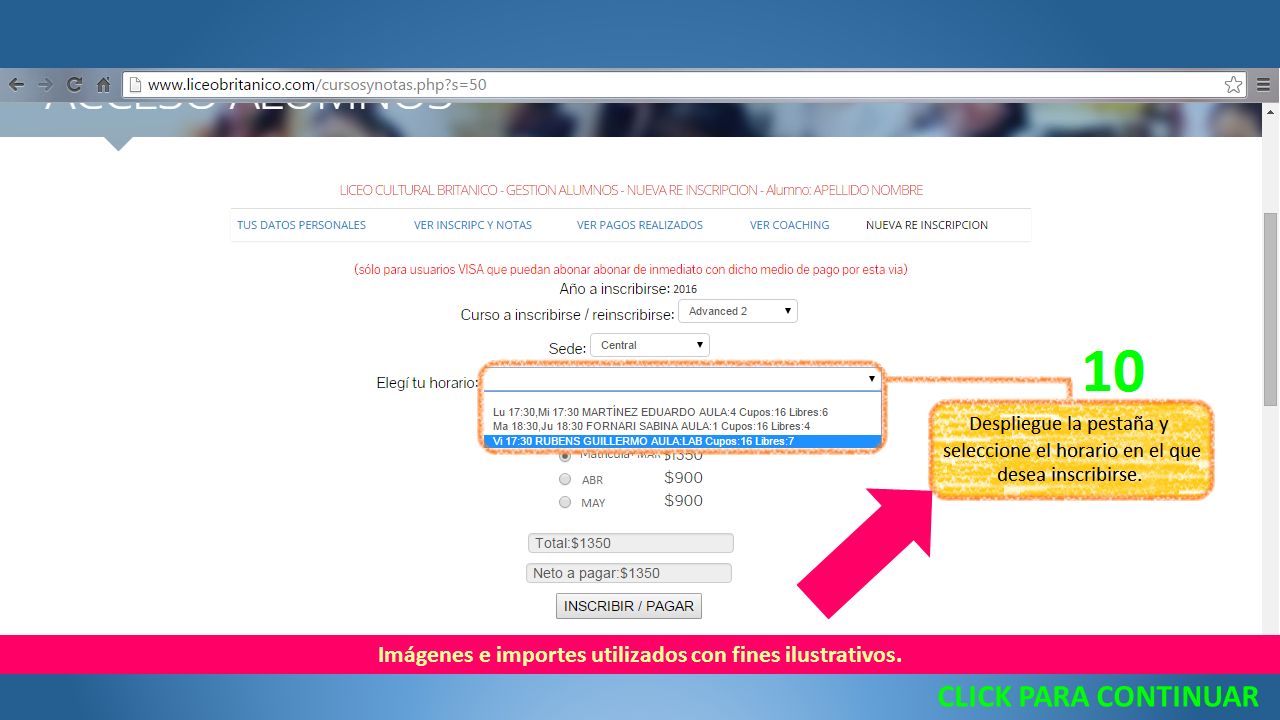
Task: Switch to VER INSCRIPC Y NOTAS tab
Action: pos(473,225)
